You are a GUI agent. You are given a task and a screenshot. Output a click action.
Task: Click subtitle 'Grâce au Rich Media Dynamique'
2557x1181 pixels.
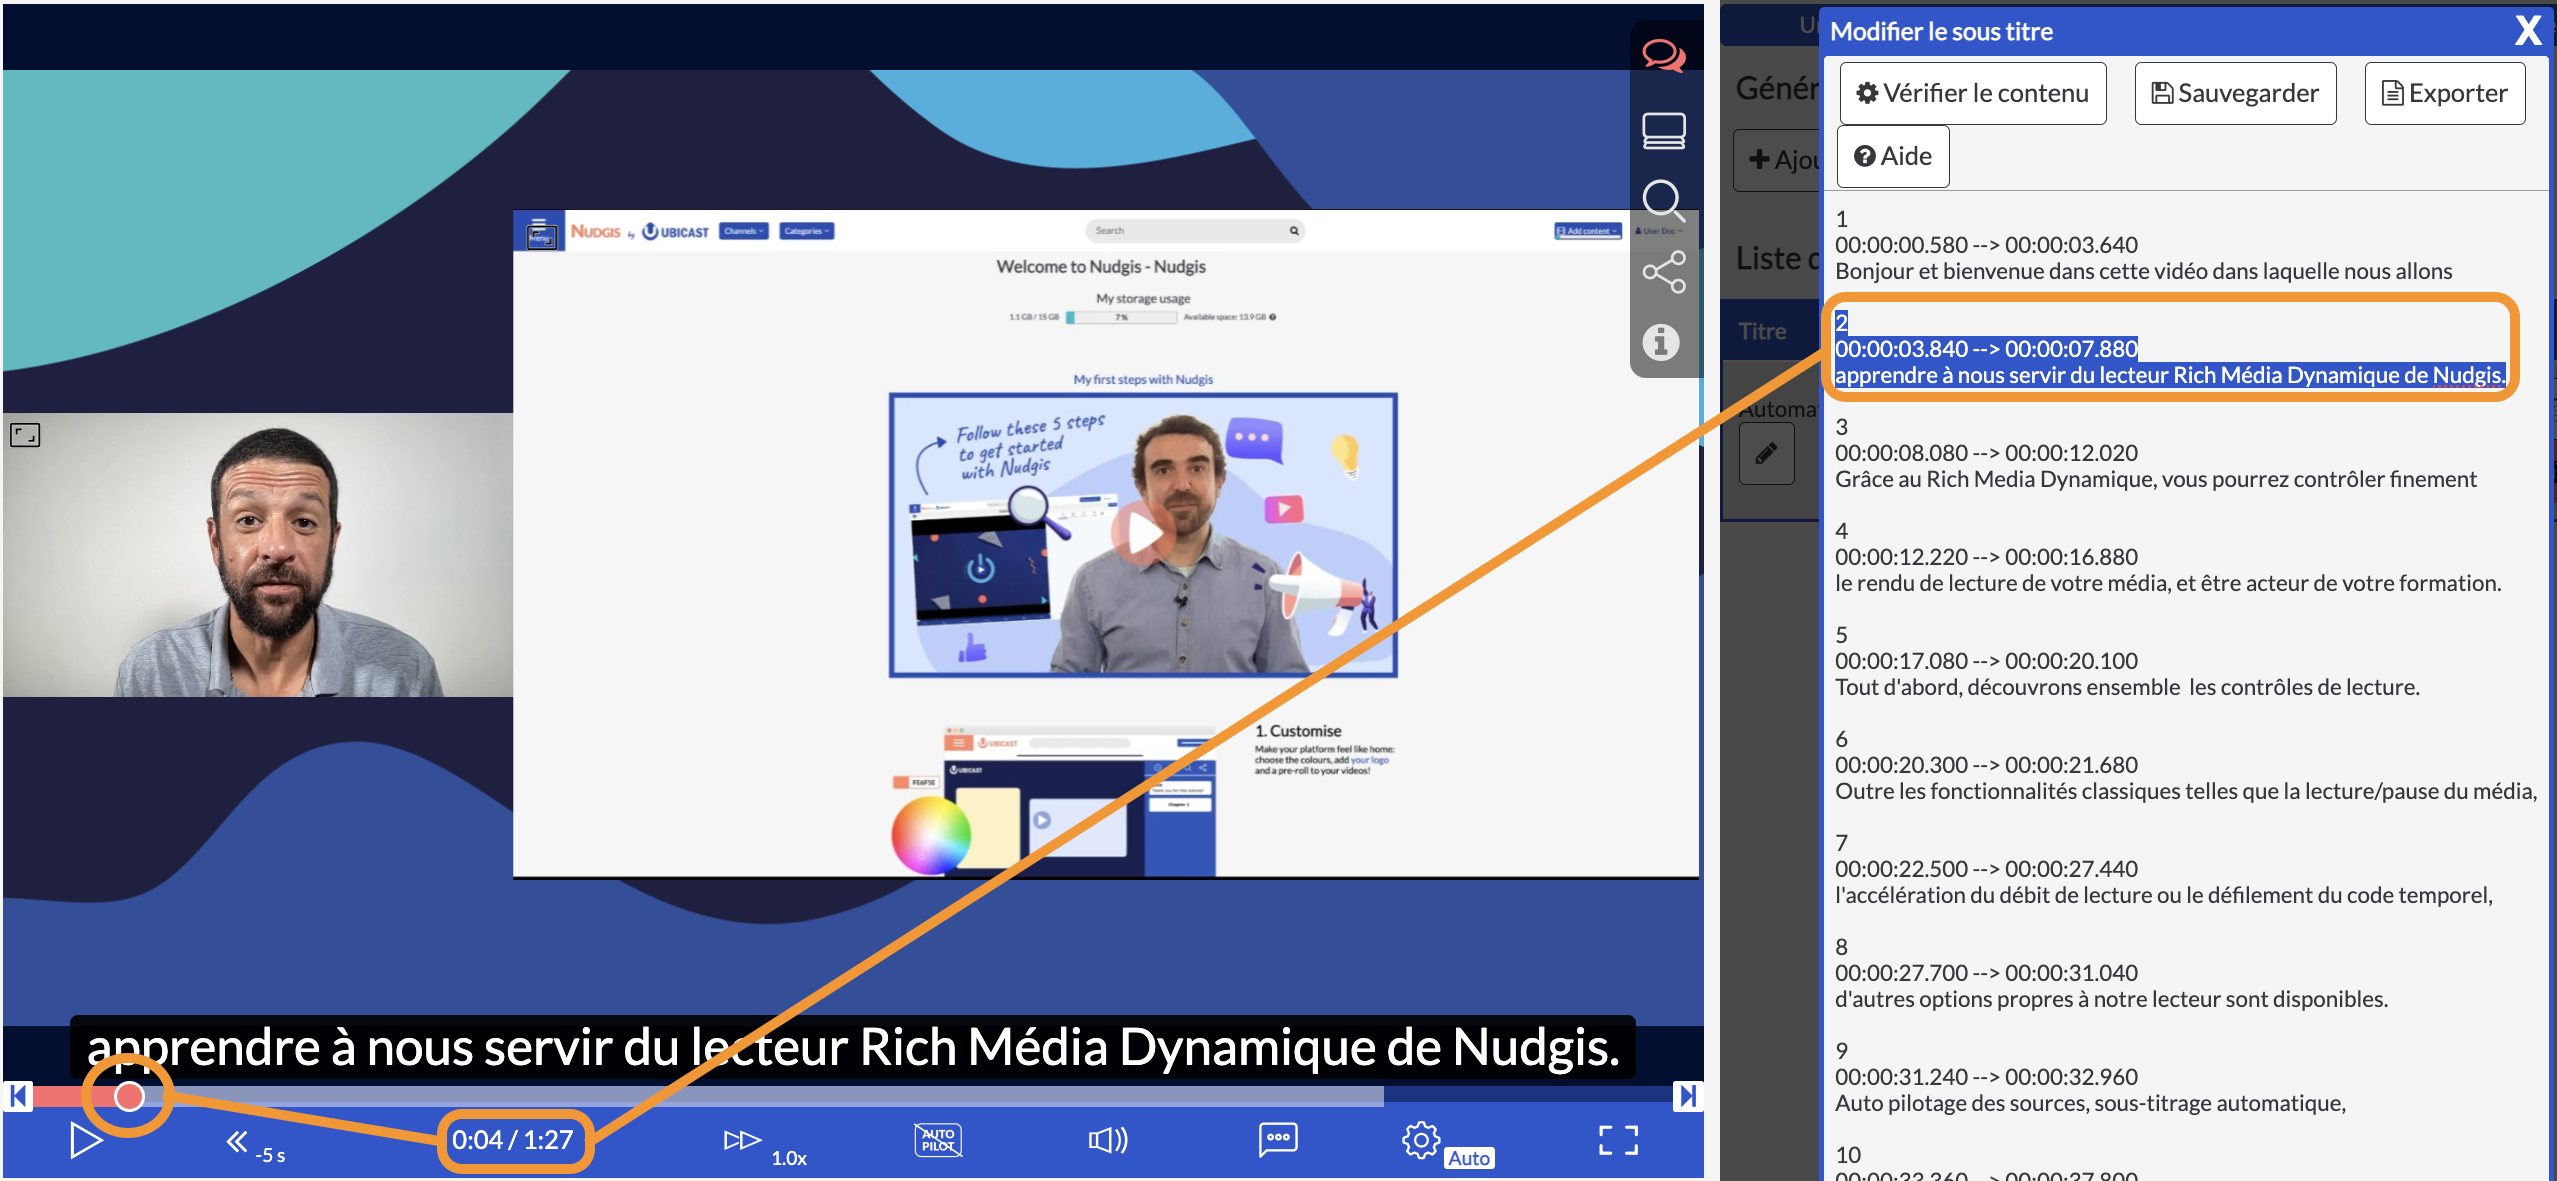2155,479
